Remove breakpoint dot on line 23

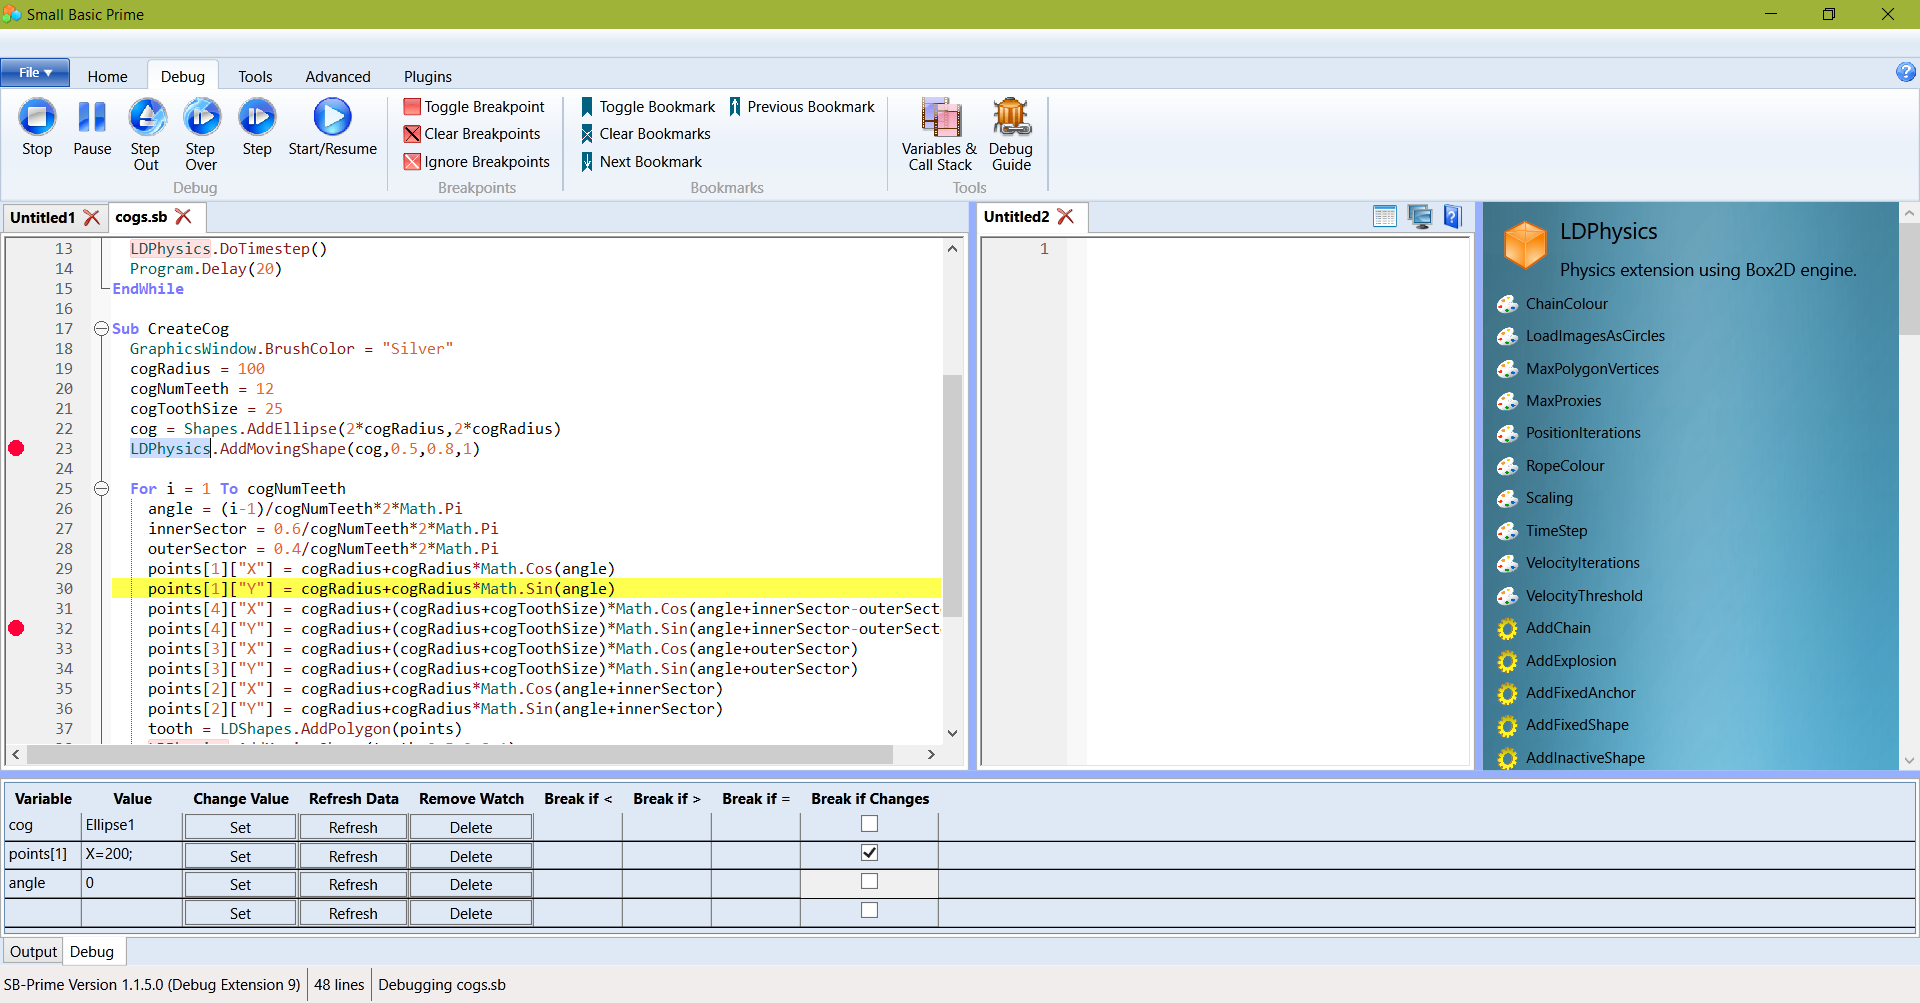16,448
